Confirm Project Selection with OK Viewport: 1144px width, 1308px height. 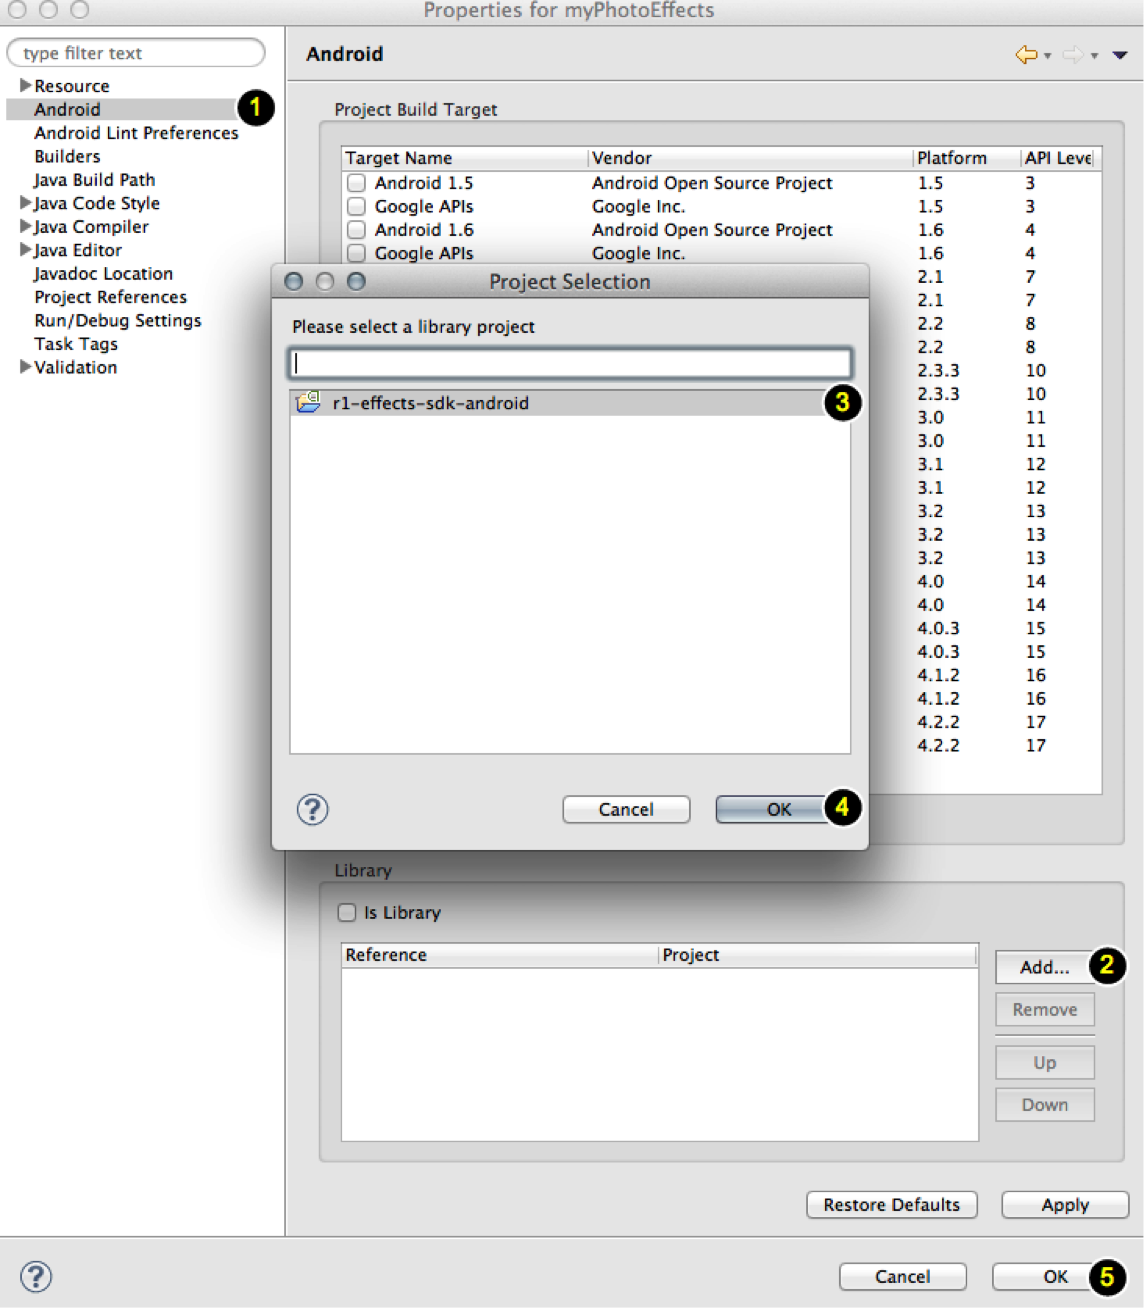(779, 809)
